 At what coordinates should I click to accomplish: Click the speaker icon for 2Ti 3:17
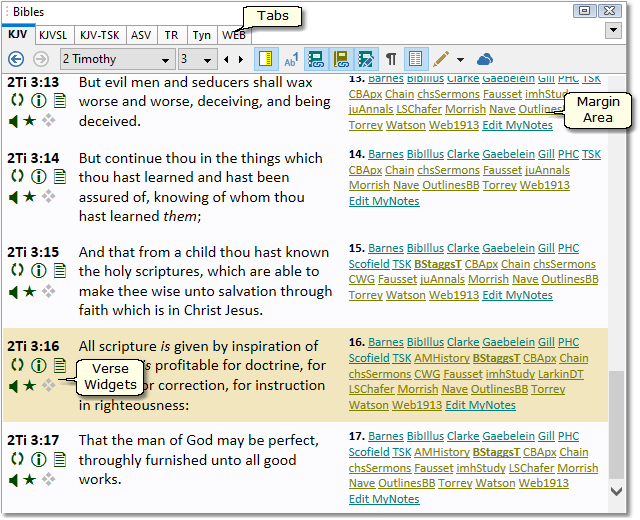click(13, 480)
